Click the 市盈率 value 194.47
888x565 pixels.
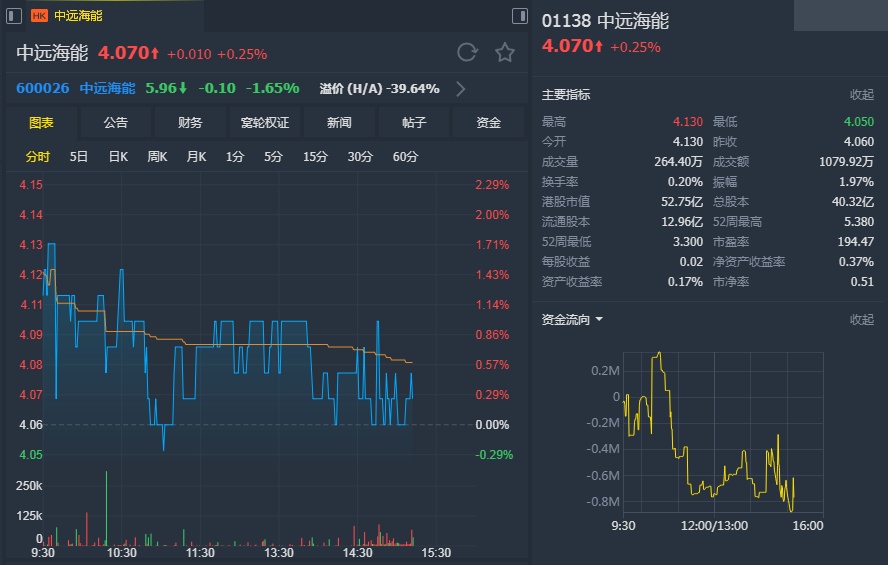point(856,242)
